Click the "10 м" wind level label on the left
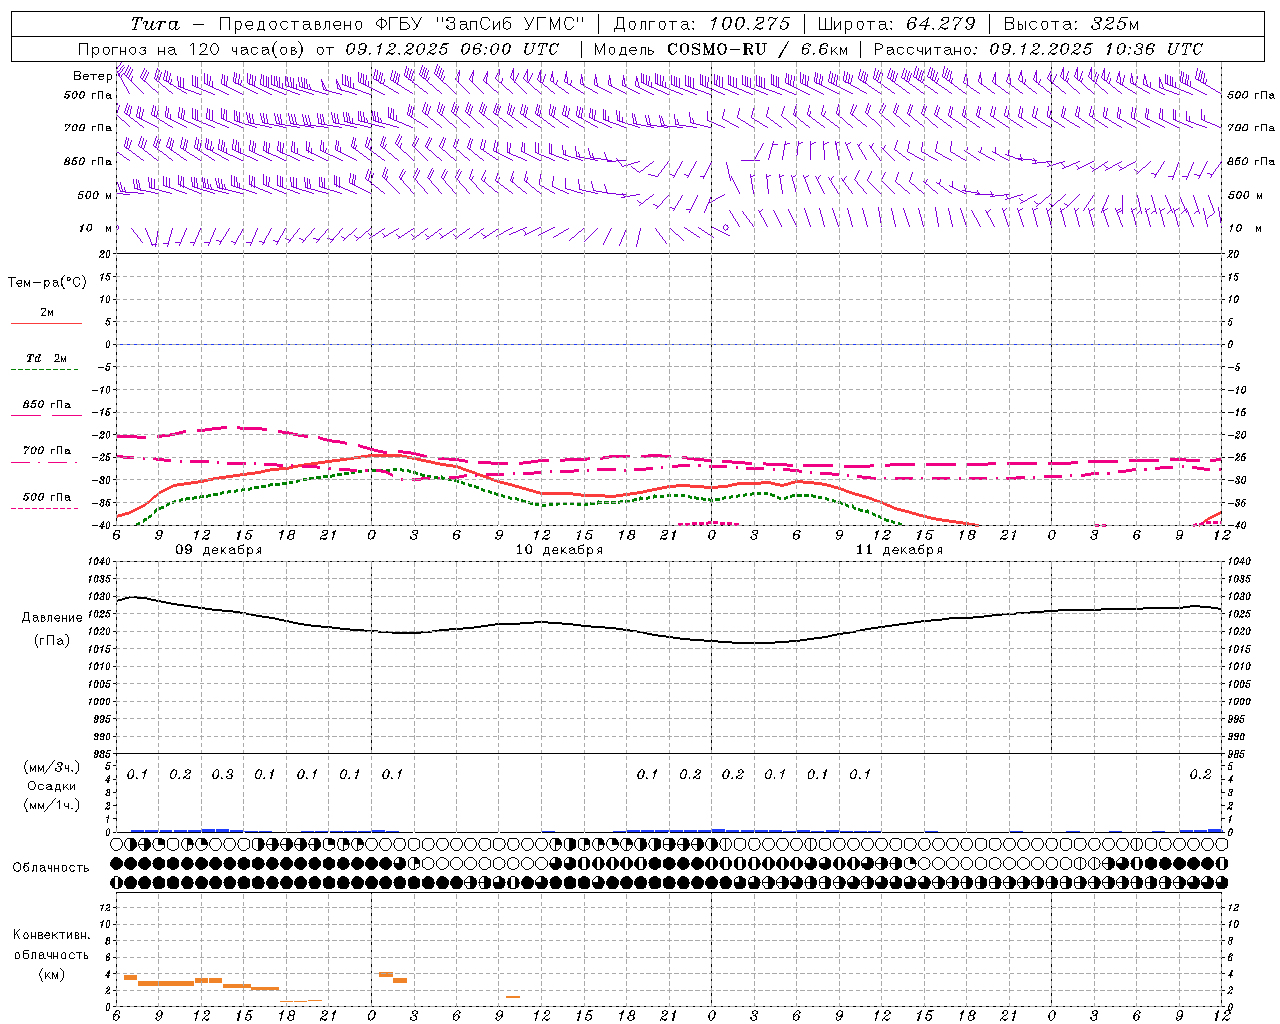The image size is (1280, 1024). point(95,228)
